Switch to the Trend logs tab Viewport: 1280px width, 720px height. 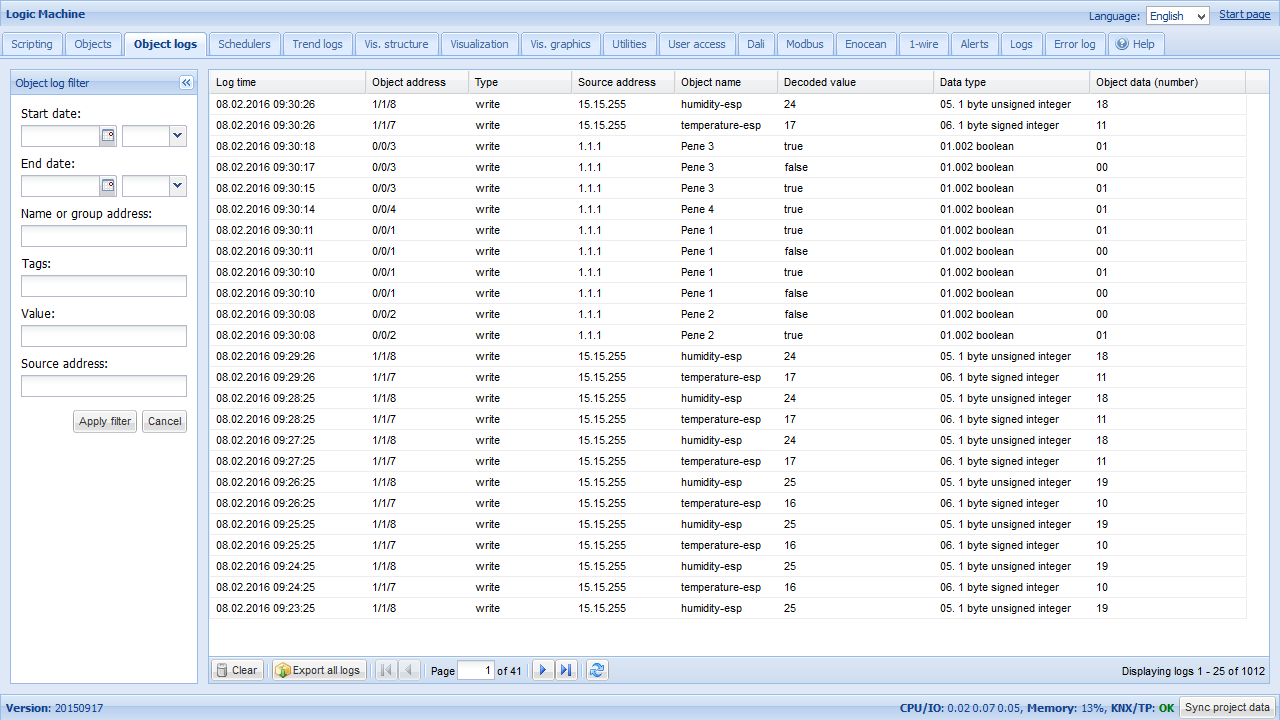[317, 44]
